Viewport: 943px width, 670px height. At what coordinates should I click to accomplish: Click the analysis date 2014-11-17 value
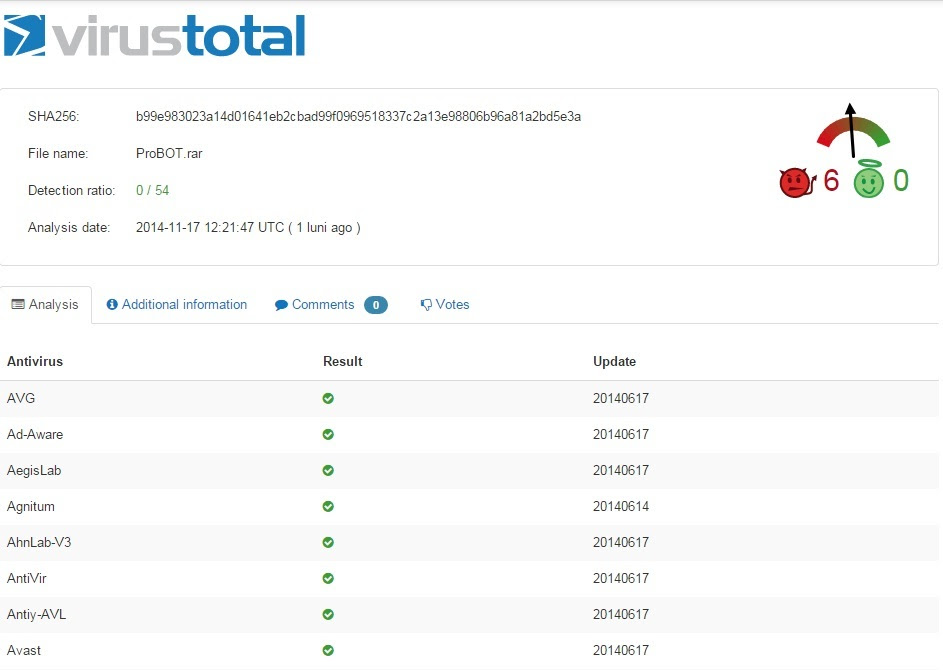click(x=248, y=227)
